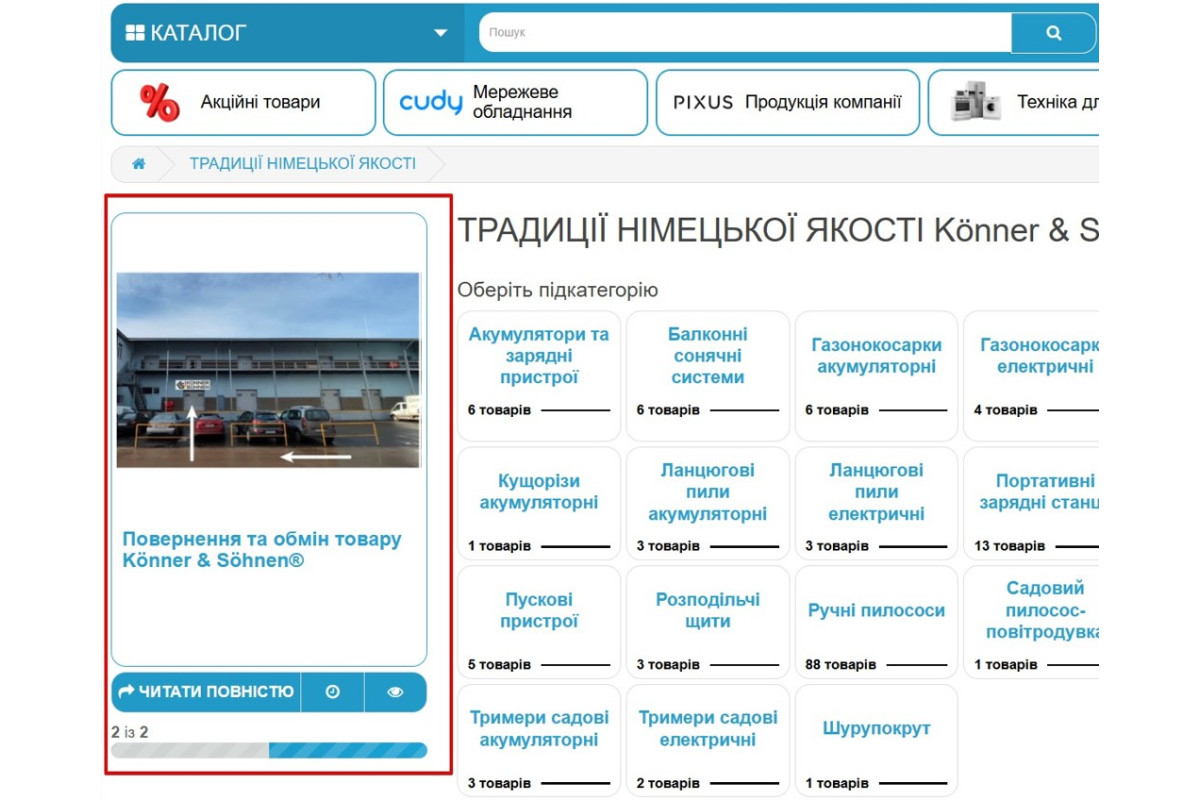The image size is (1200, 800).
Task: Open Балконні сонячні системи subcategory
Action: pos(708,356)
